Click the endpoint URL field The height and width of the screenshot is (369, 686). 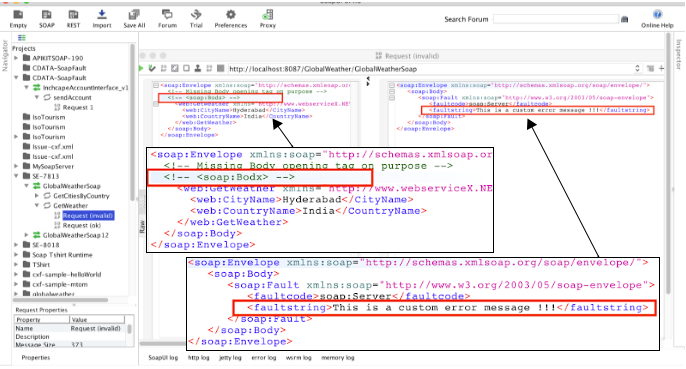(430, 69)
